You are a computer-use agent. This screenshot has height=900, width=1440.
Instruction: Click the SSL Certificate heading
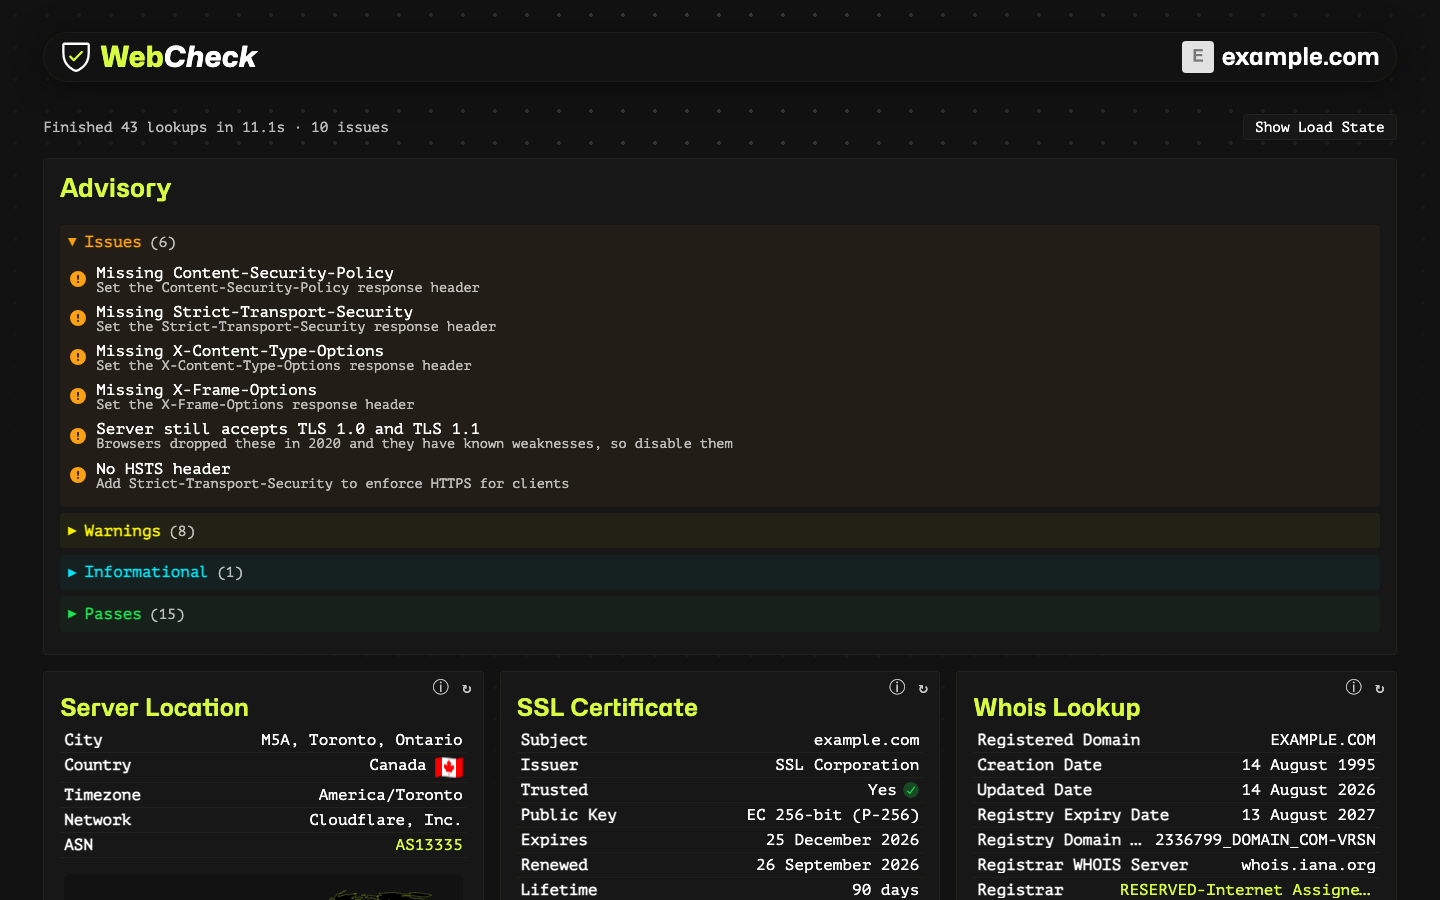607,707
